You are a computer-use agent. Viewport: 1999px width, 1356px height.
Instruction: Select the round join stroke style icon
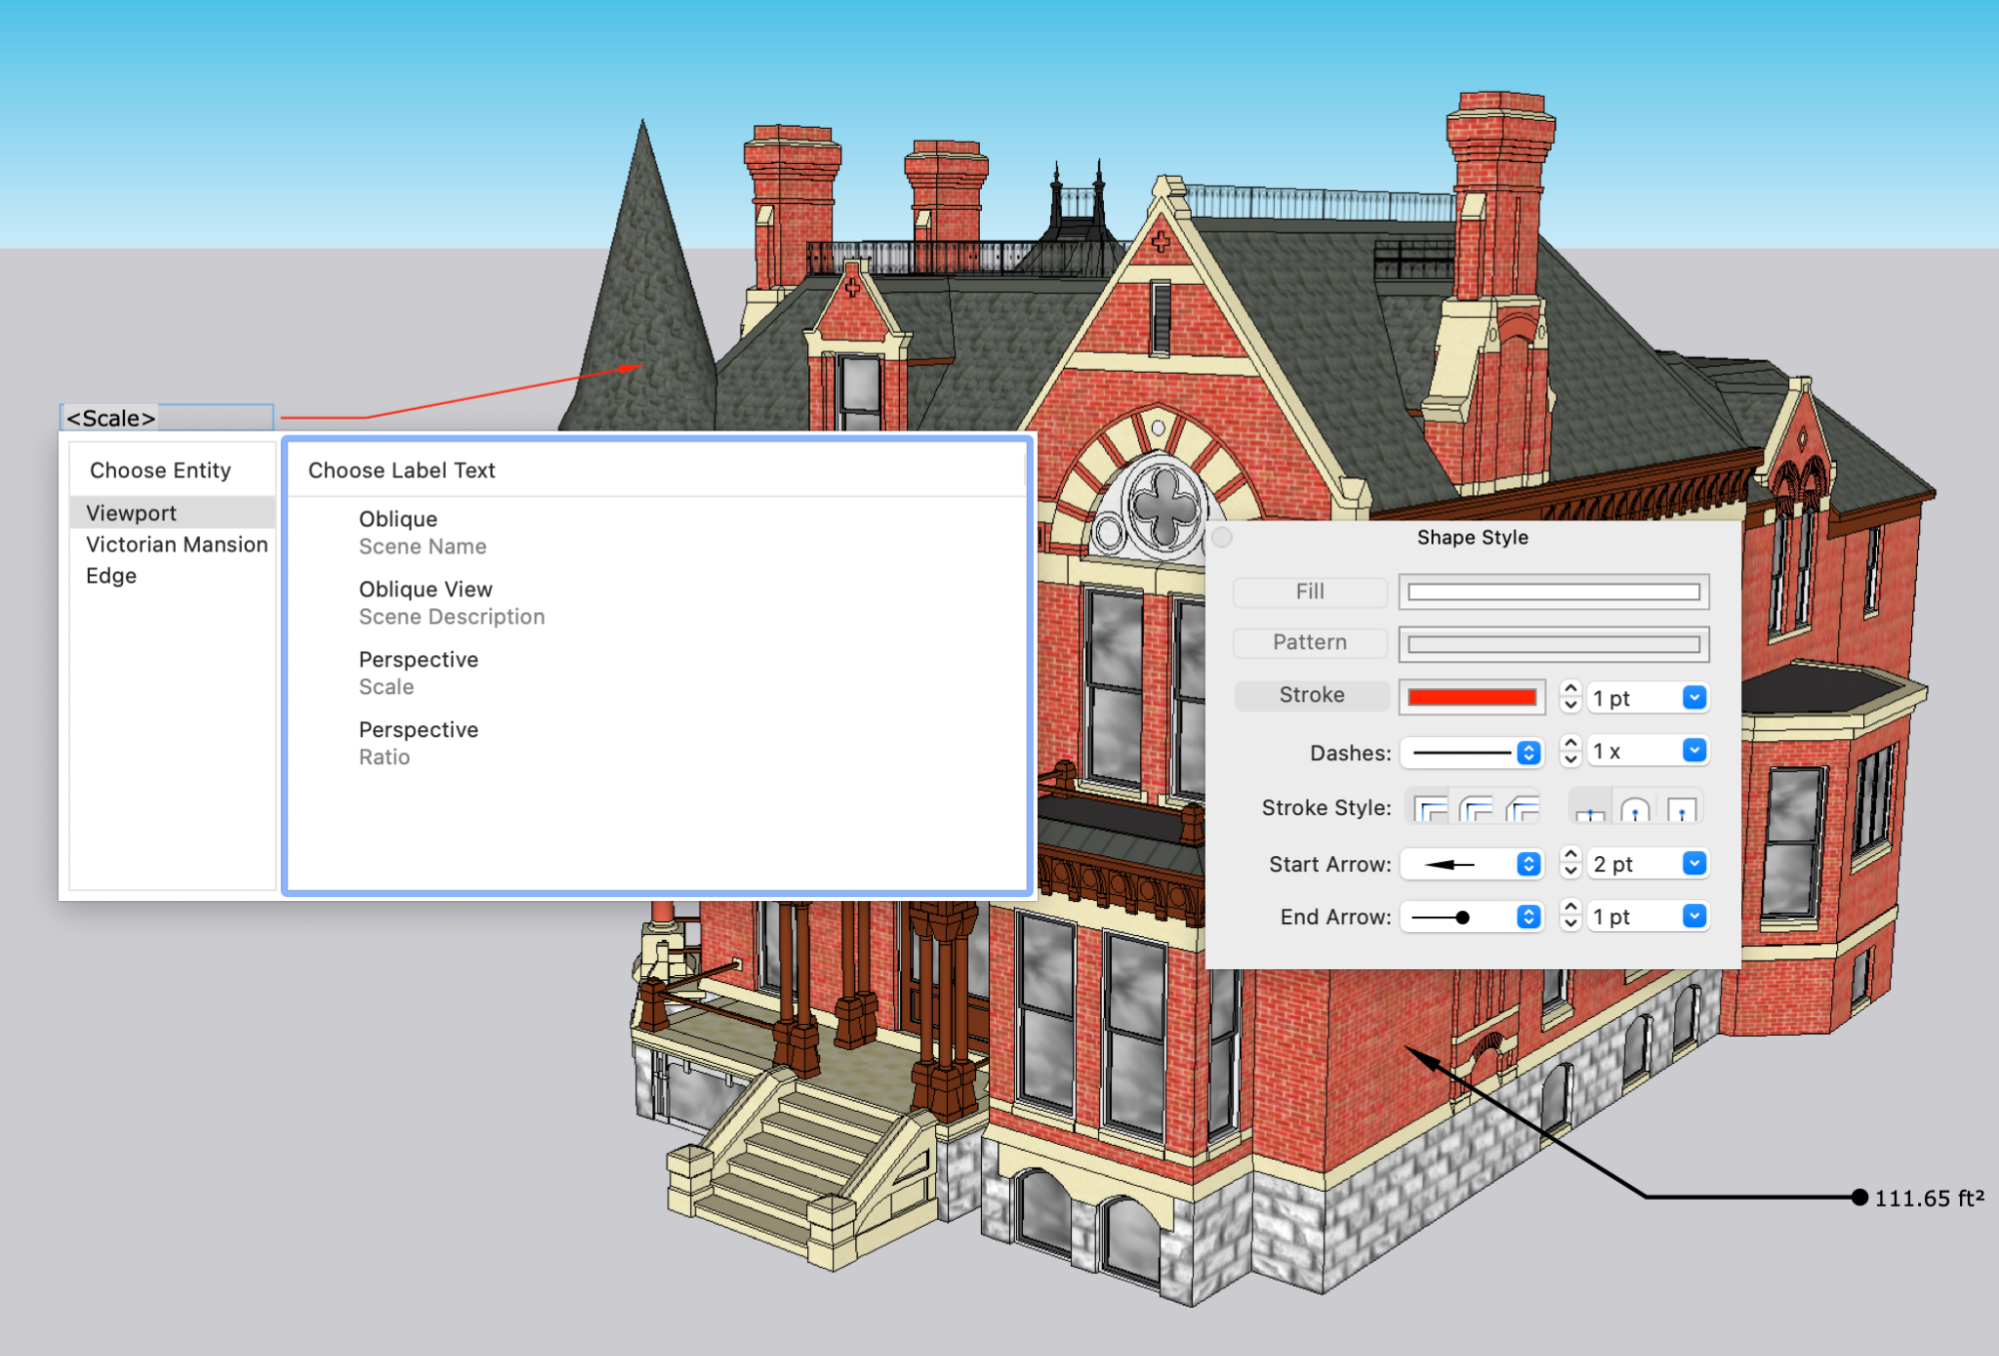(x=1477, y=809)
